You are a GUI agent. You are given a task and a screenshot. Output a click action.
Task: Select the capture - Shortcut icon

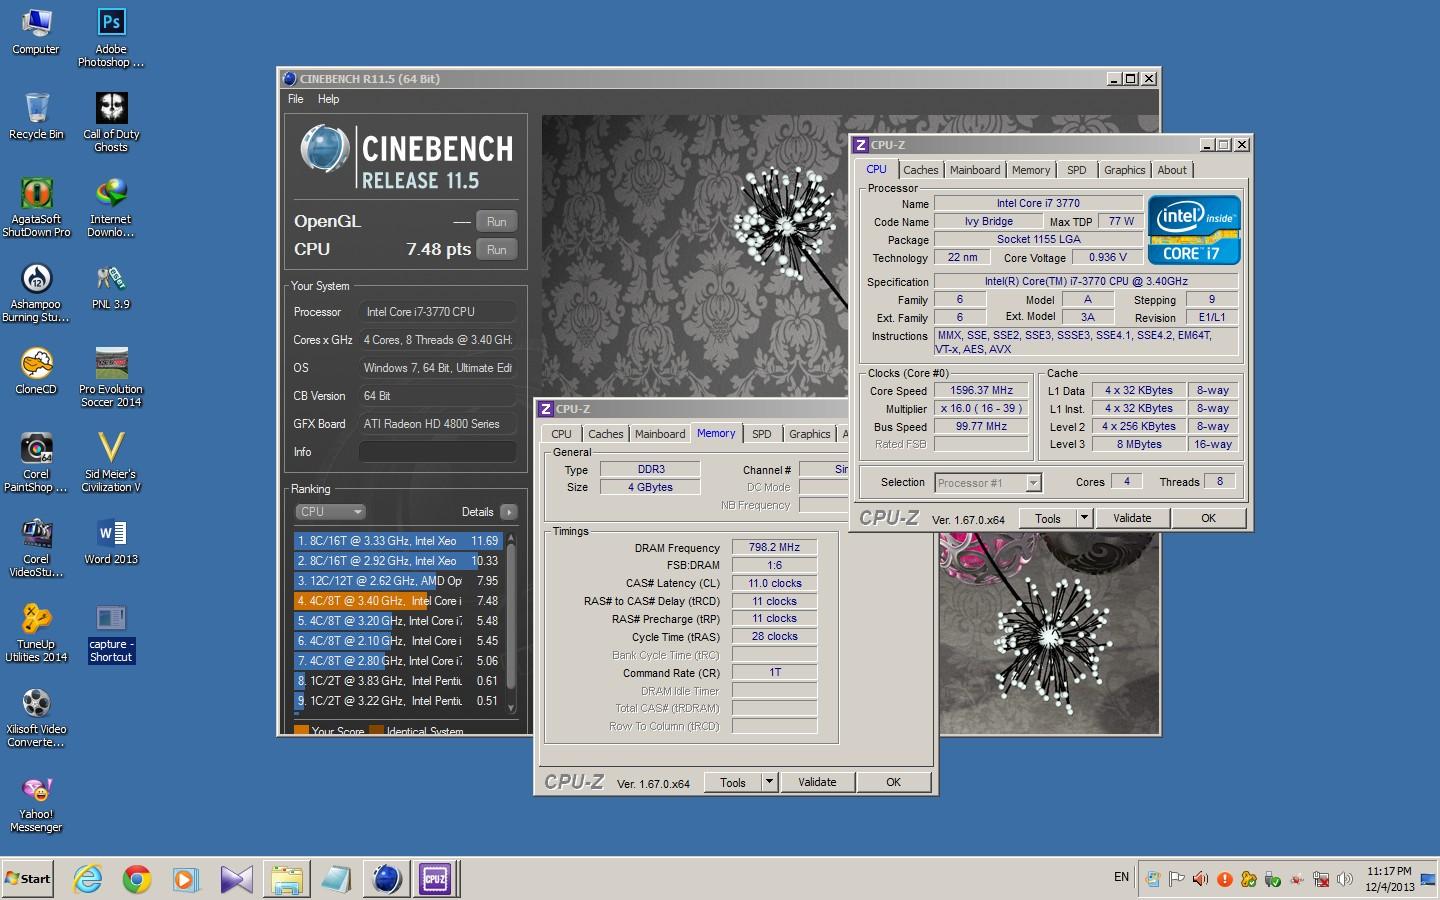pos(111,632)
